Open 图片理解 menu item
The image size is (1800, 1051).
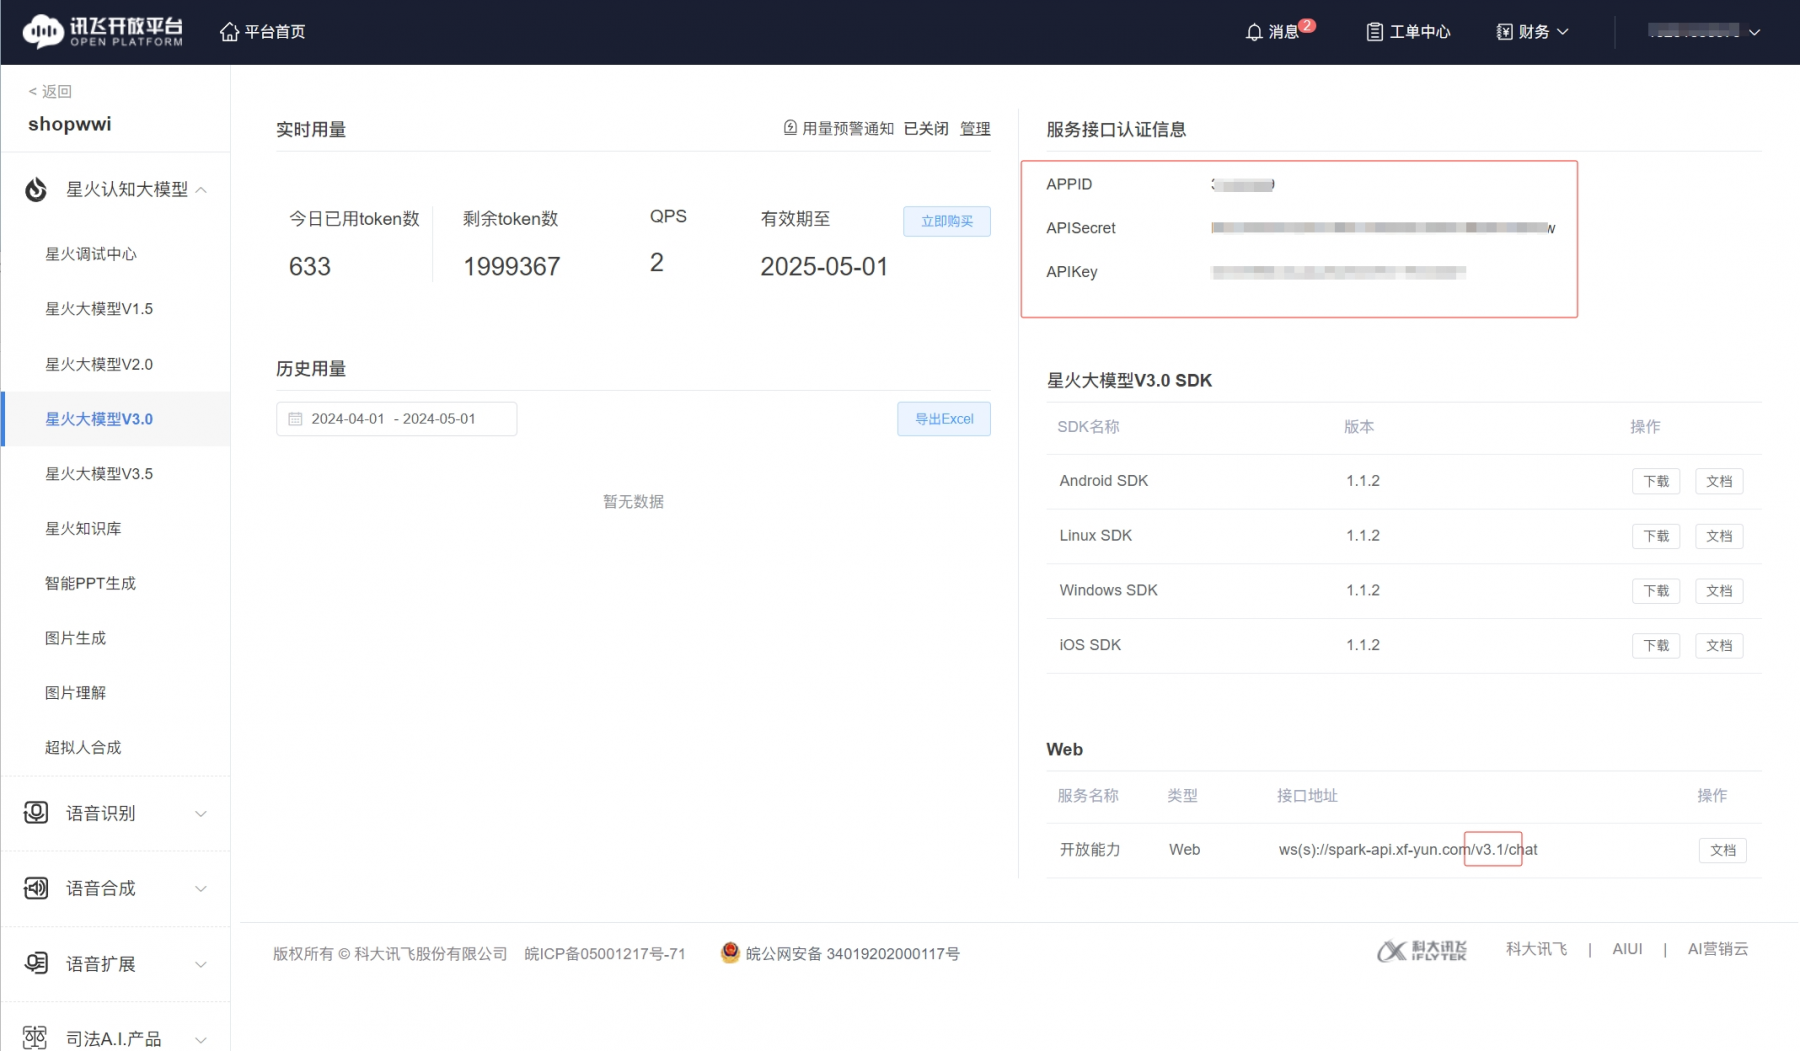coord(75,693)
